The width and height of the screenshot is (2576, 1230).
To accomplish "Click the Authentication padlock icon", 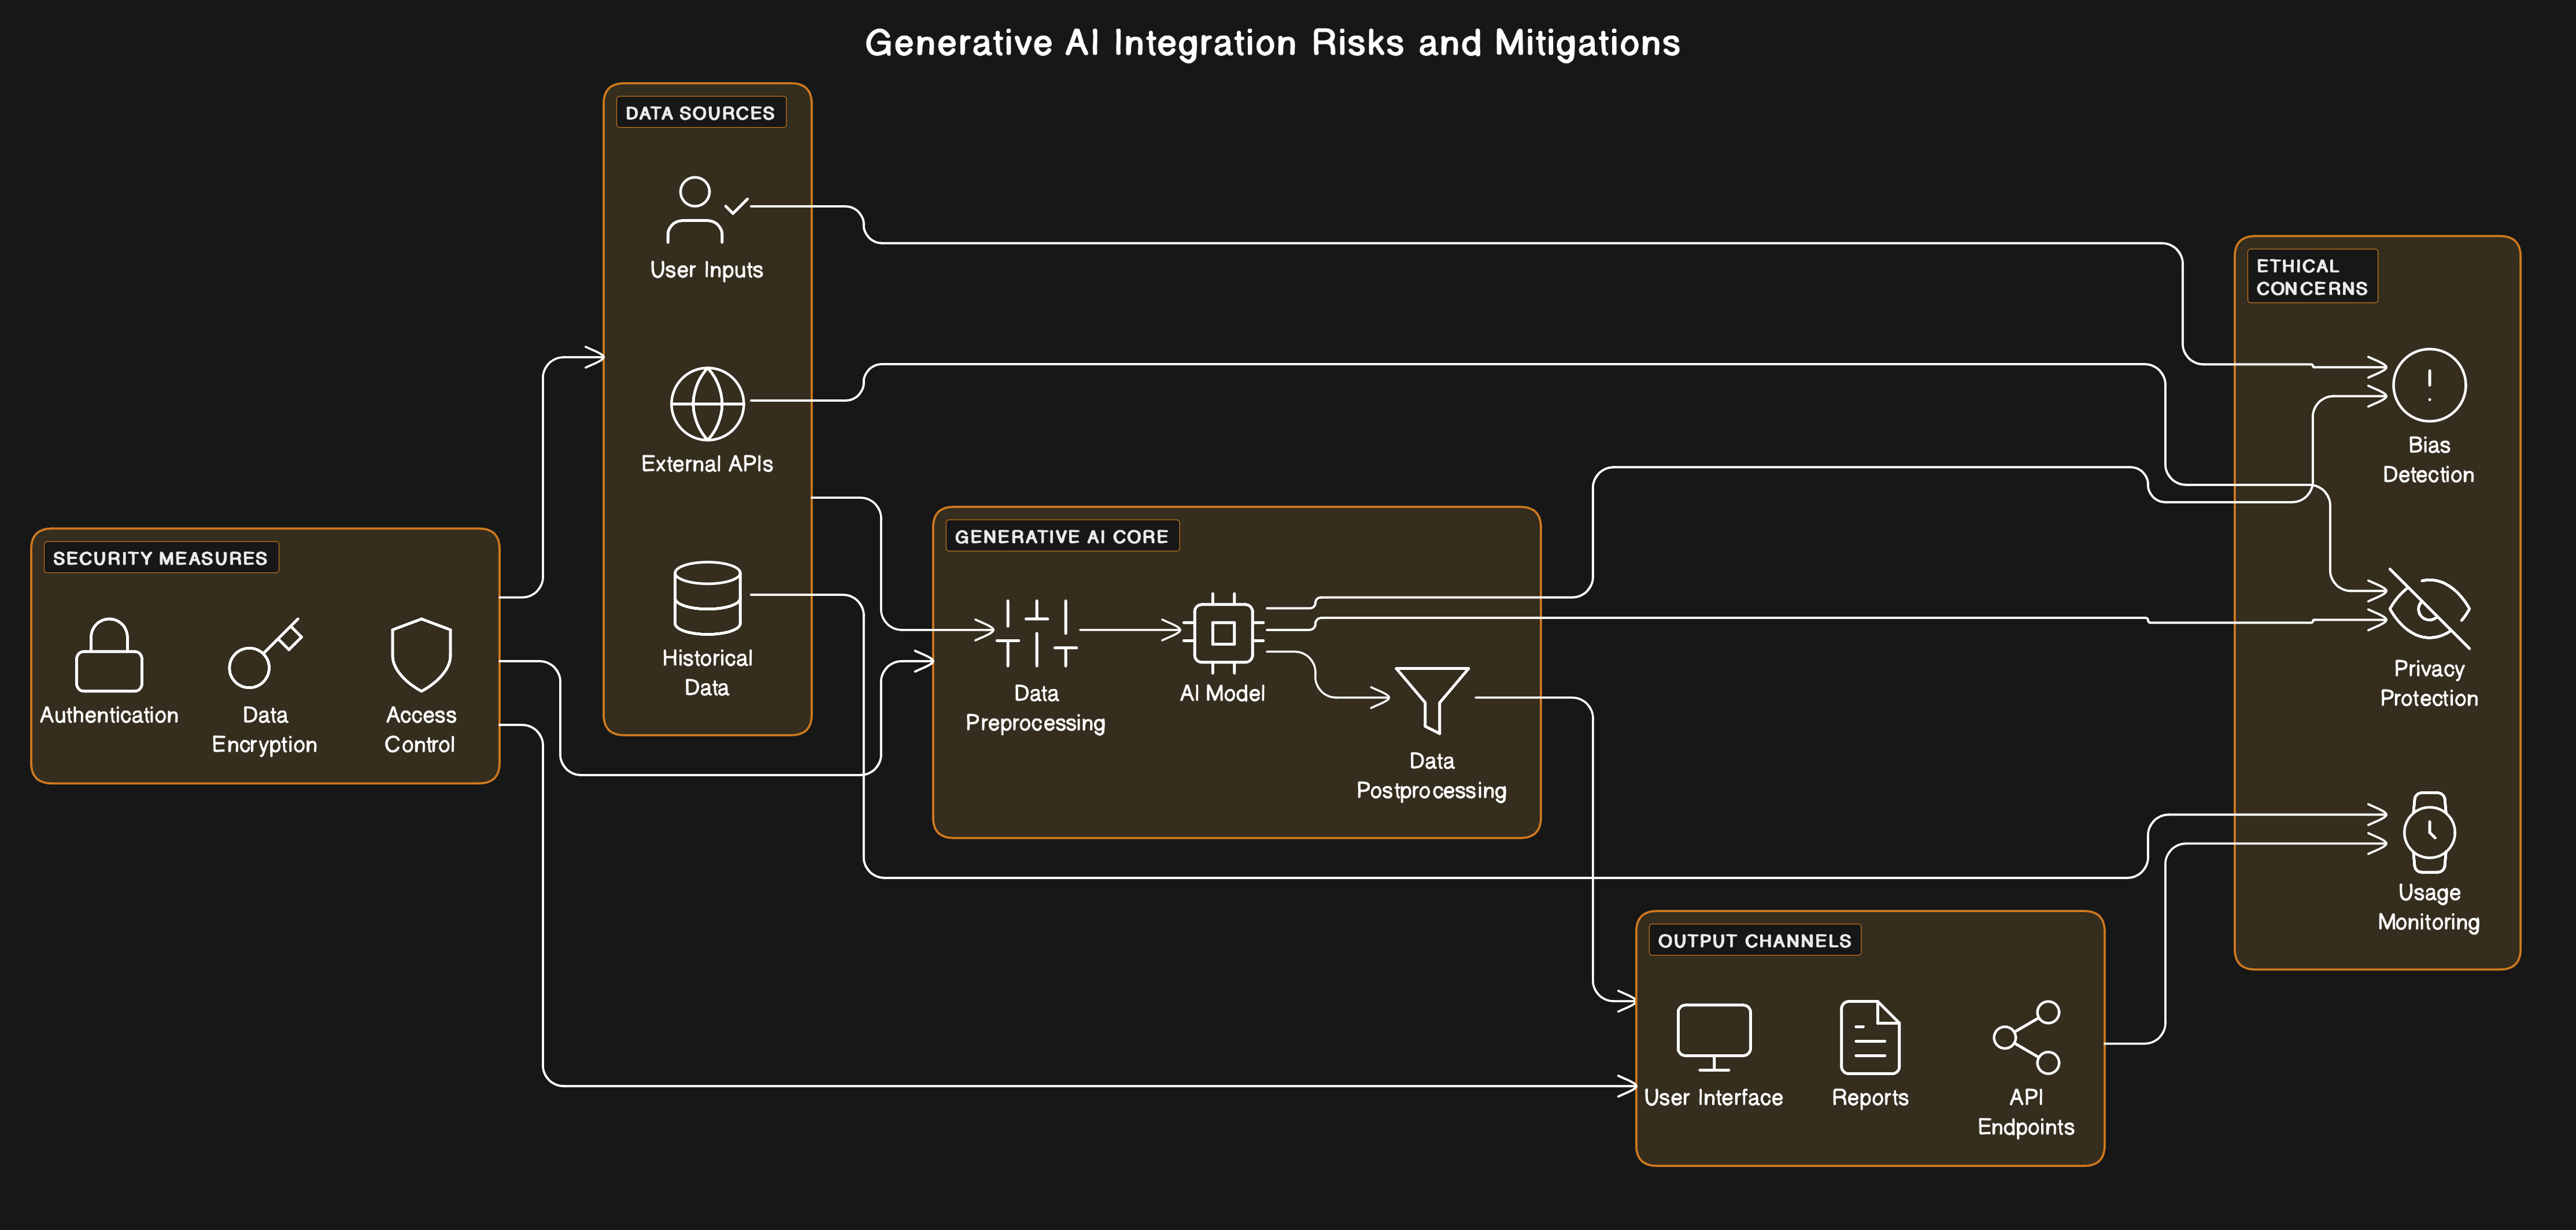I will [109, 655].
